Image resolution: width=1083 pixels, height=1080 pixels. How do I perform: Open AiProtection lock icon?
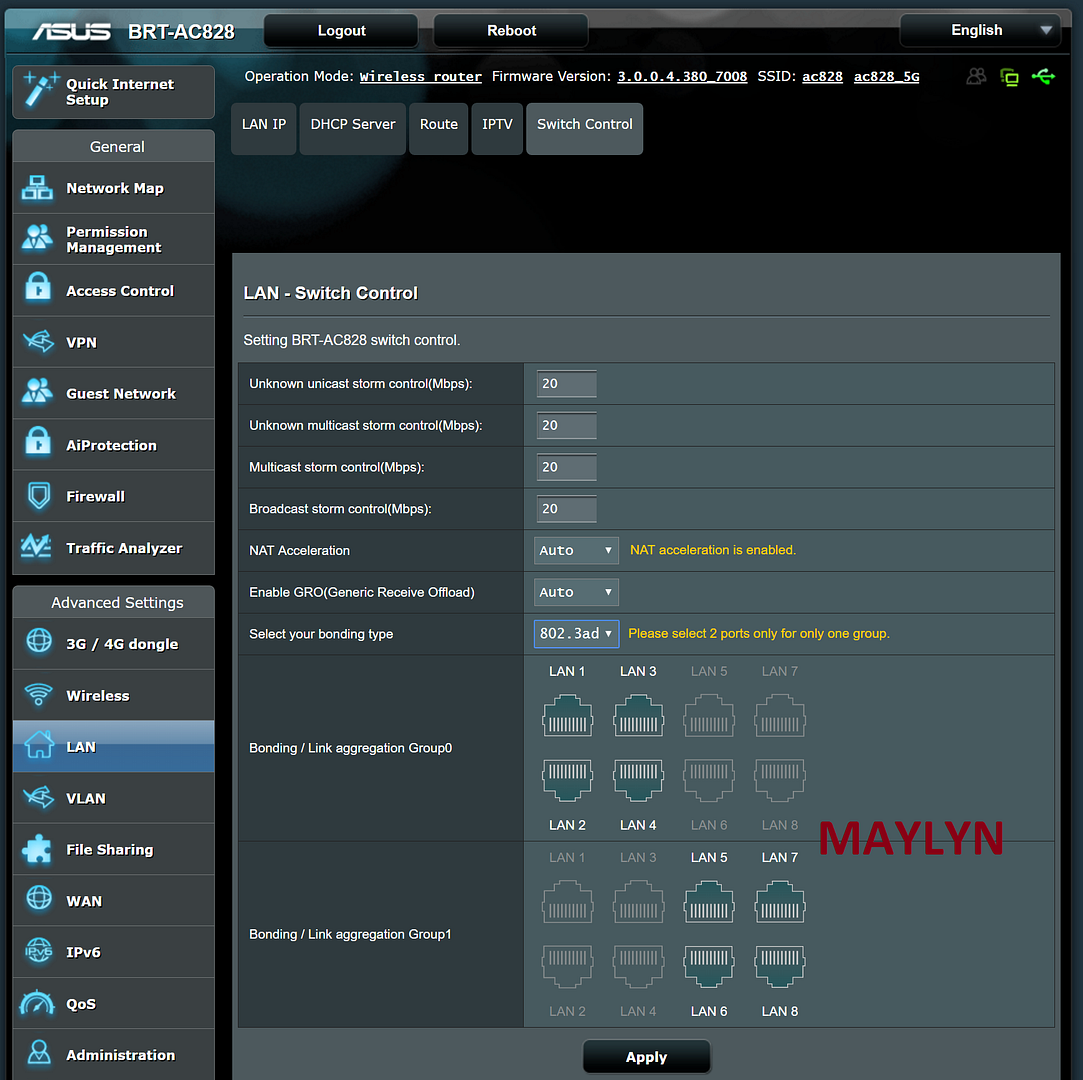pyautogui.click(x=38, y=443)
